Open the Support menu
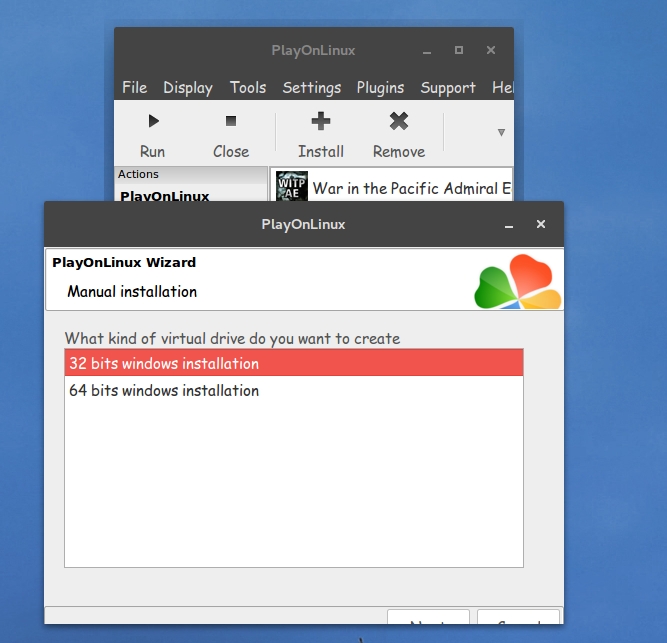The width and height of the screenshot is (667, 643). click(448, 88)
